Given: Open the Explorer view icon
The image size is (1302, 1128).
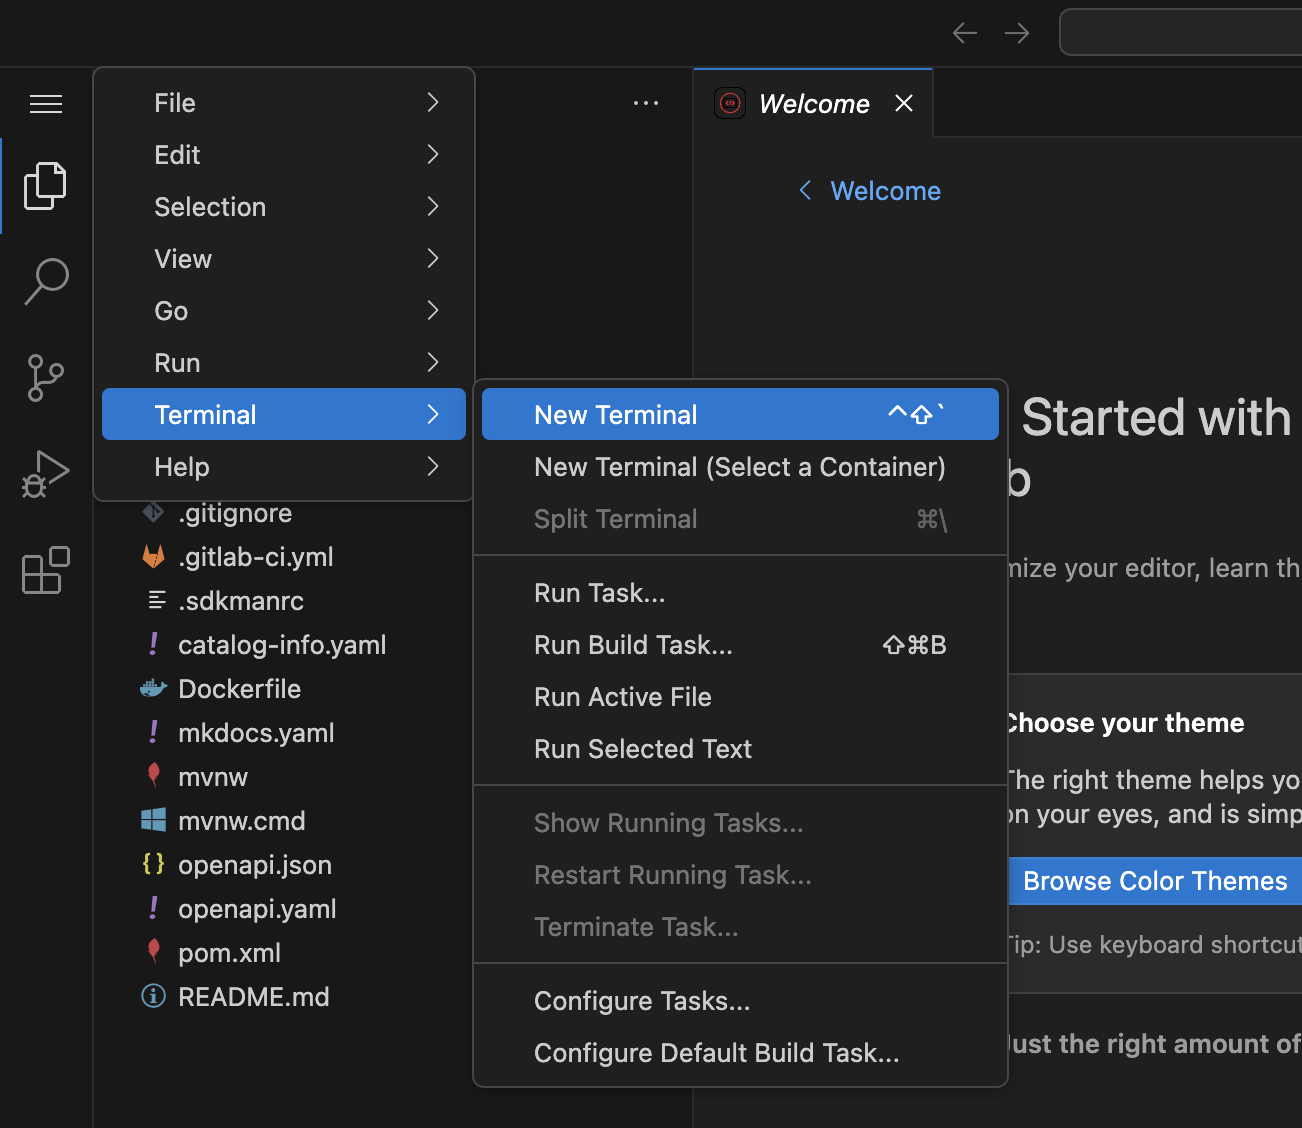Looking at the screenshot, I should (x=46, y=186).
